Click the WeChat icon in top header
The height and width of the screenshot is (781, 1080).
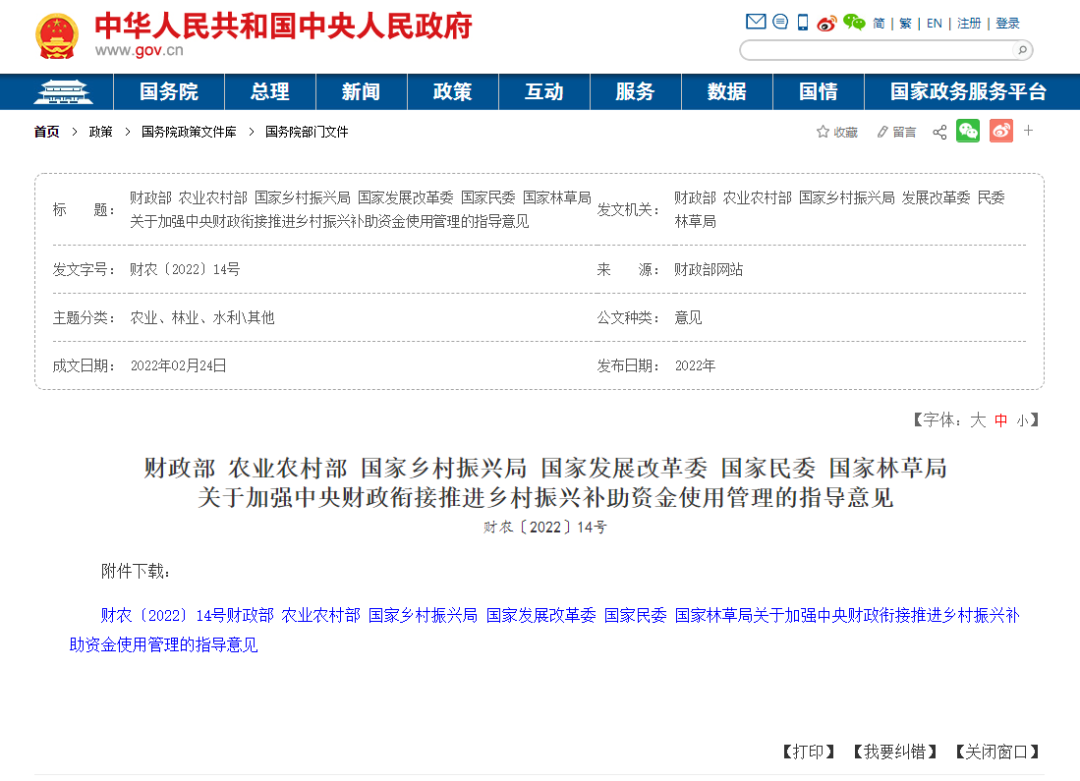(854, 23)
